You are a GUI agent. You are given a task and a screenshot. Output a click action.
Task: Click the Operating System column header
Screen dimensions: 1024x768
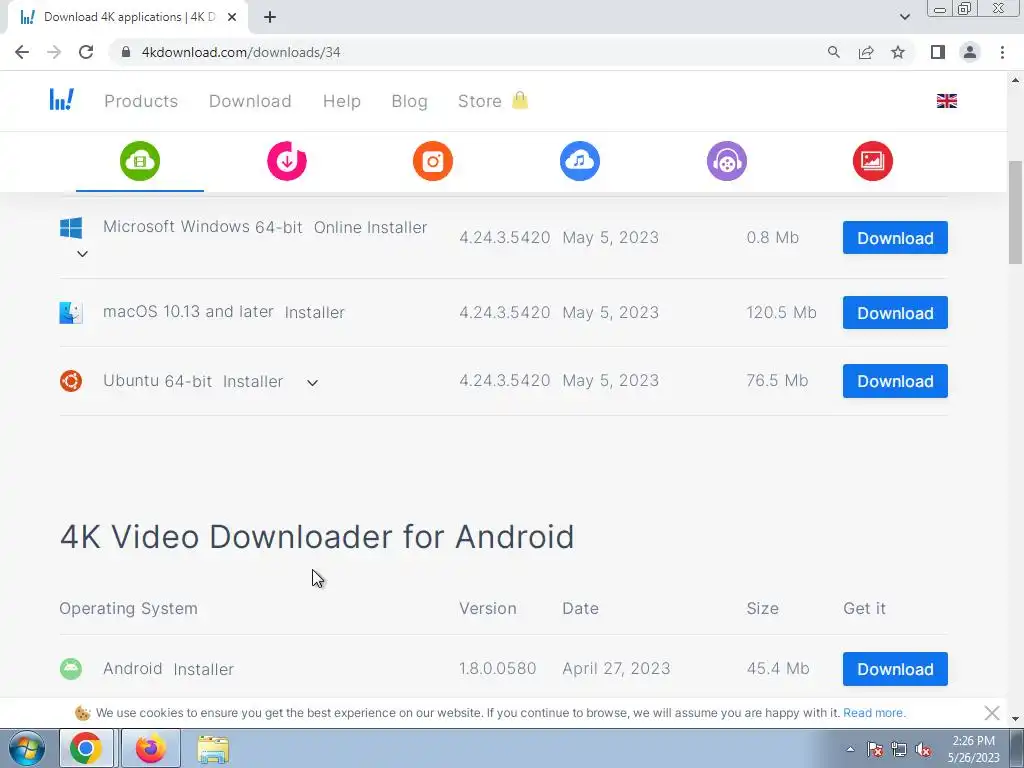(x=128, y=609)
